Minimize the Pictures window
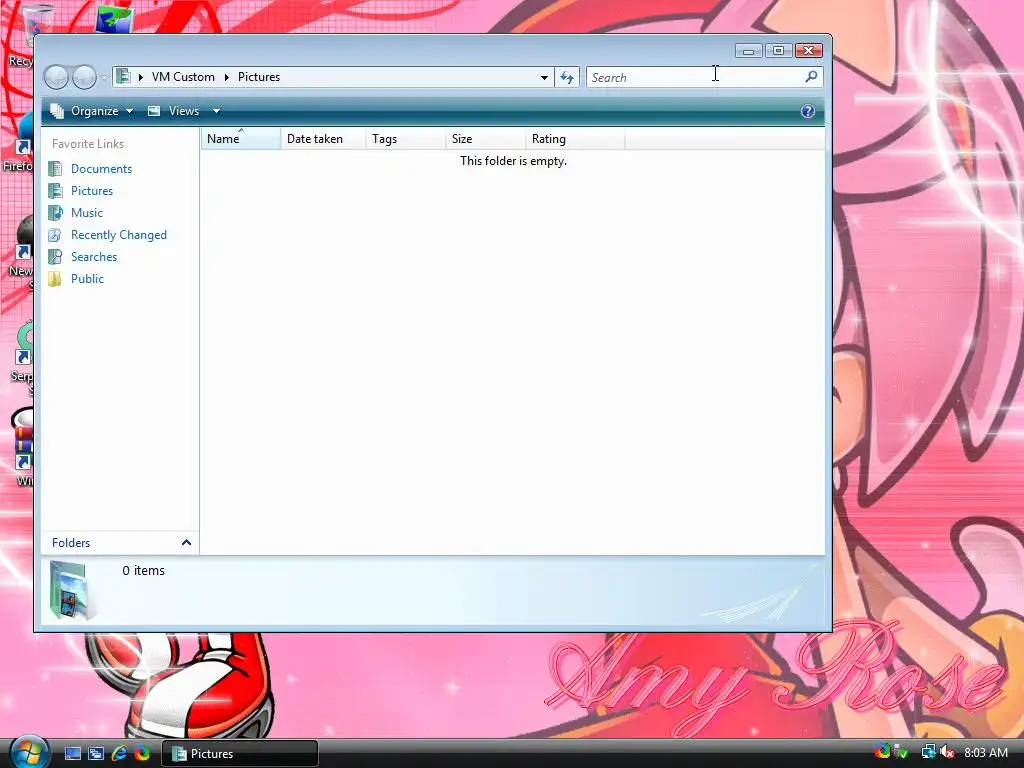 [748, 50]
